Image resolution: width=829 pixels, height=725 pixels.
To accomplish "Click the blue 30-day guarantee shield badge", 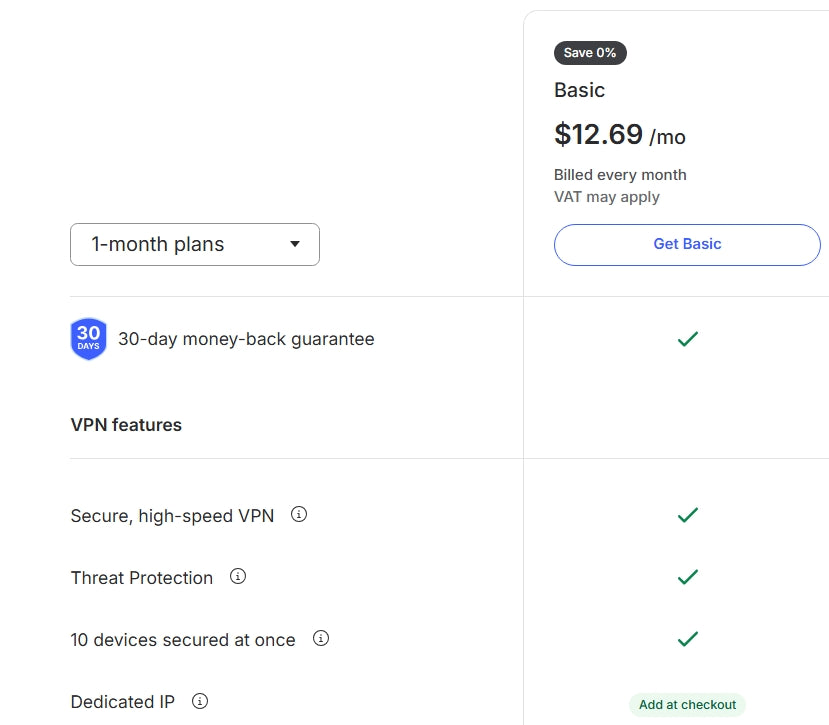I will 88,338.
